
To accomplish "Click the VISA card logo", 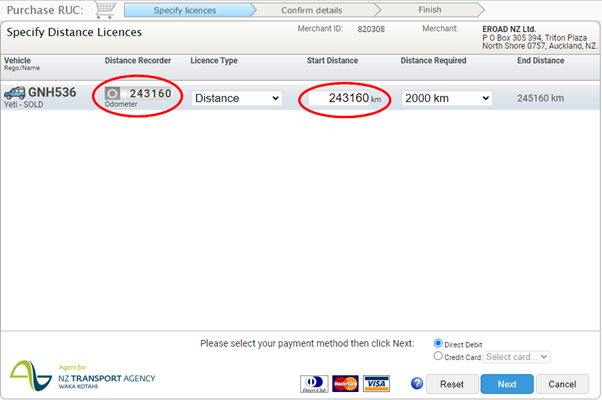I will pyautogui.click(x=376, y=383).
